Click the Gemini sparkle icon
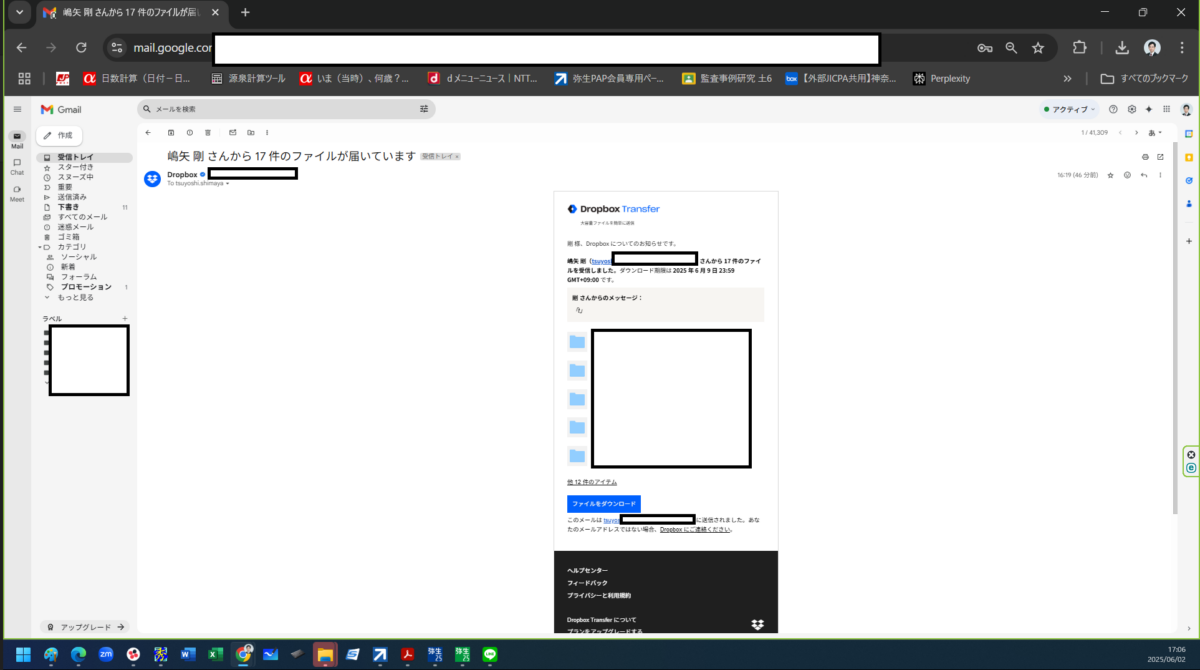 coord(1148,109)
